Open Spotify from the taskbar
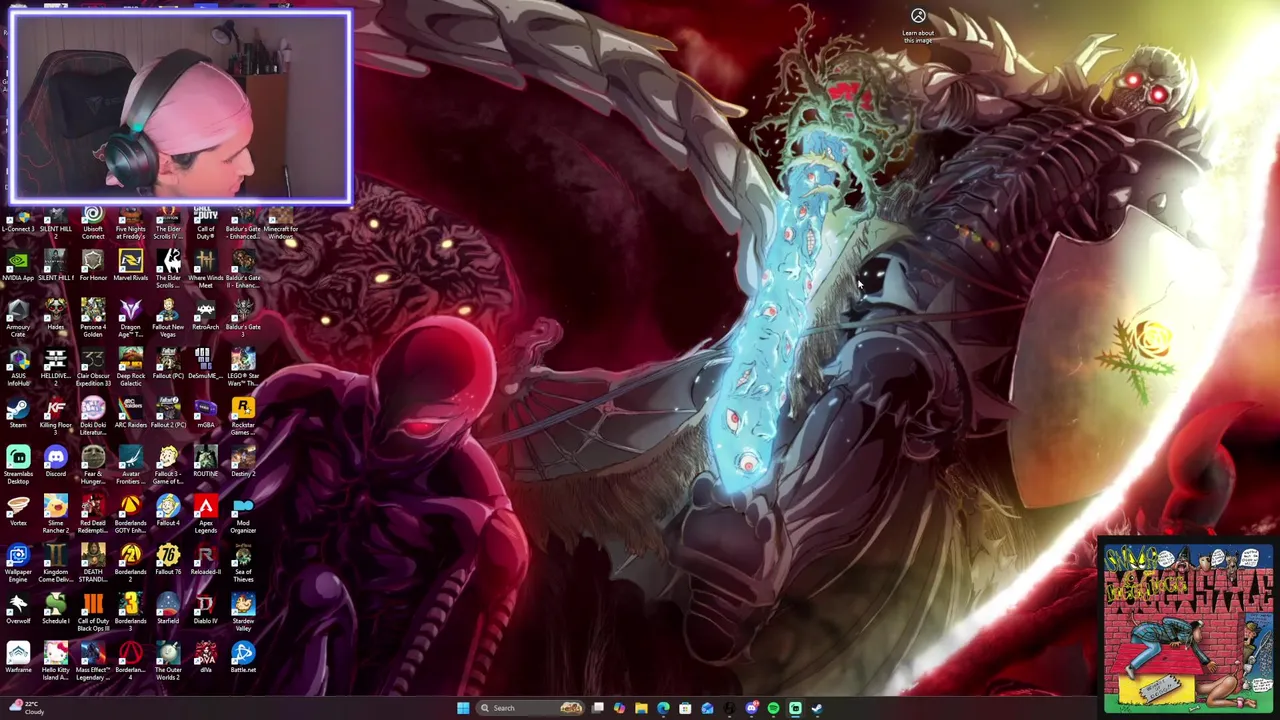Image resolution: width=1280 pixels, height=720 pixels. (773, 708)
